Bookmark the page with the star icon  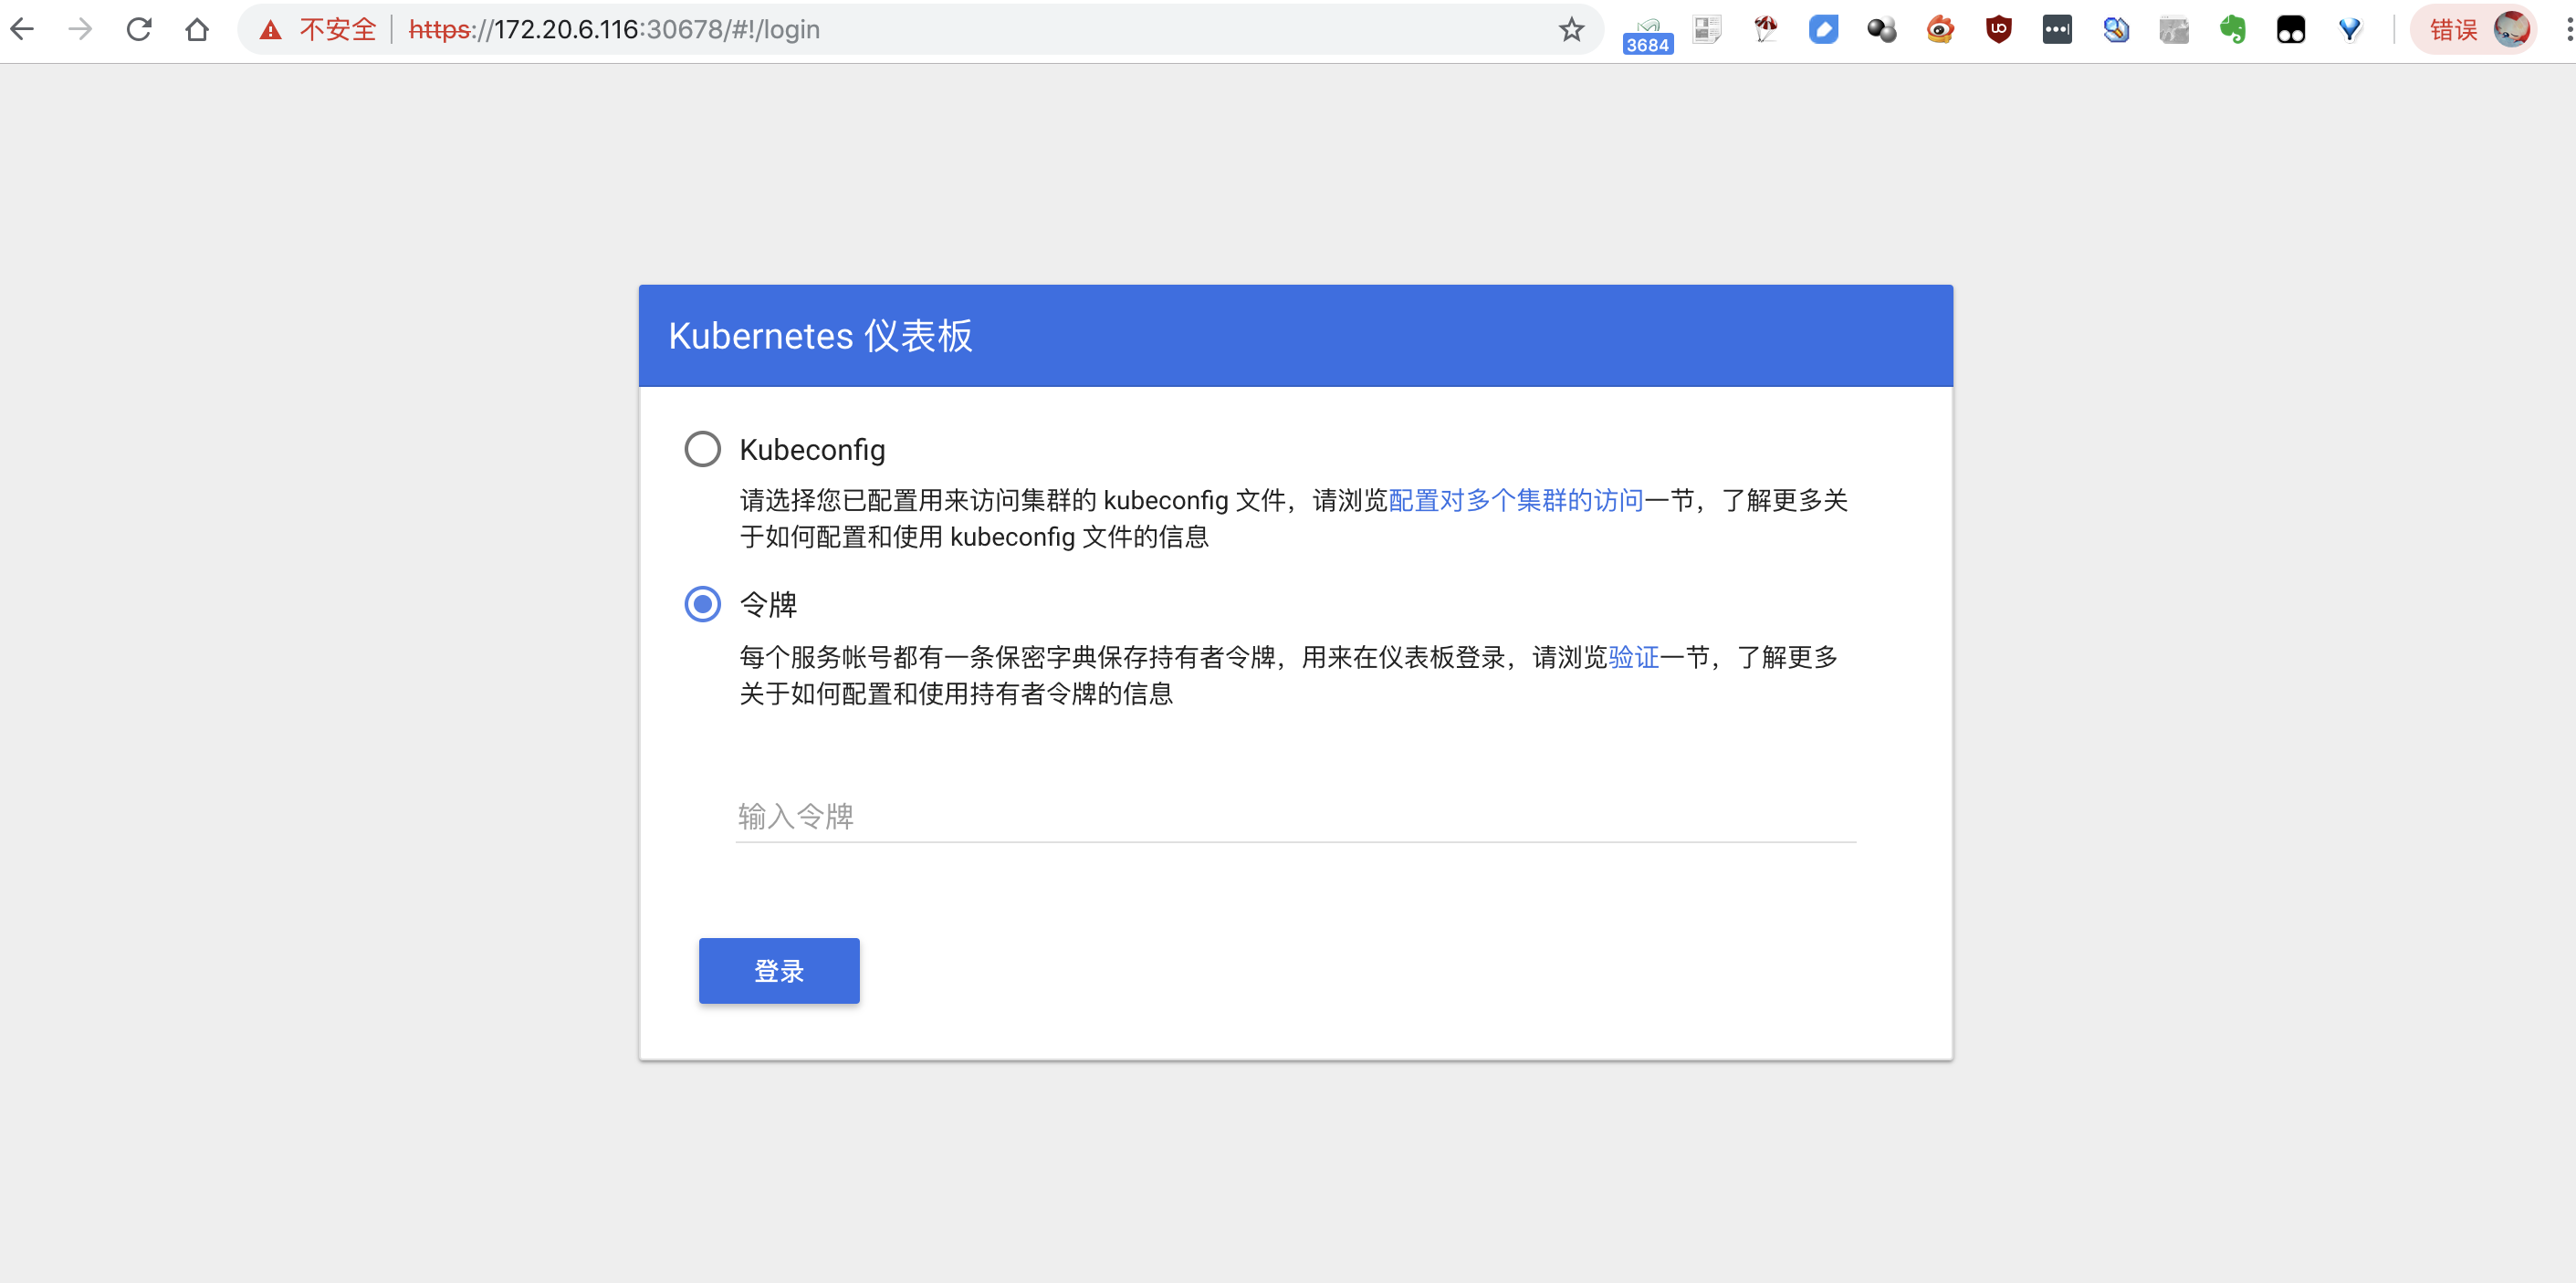pos(1571,29)
